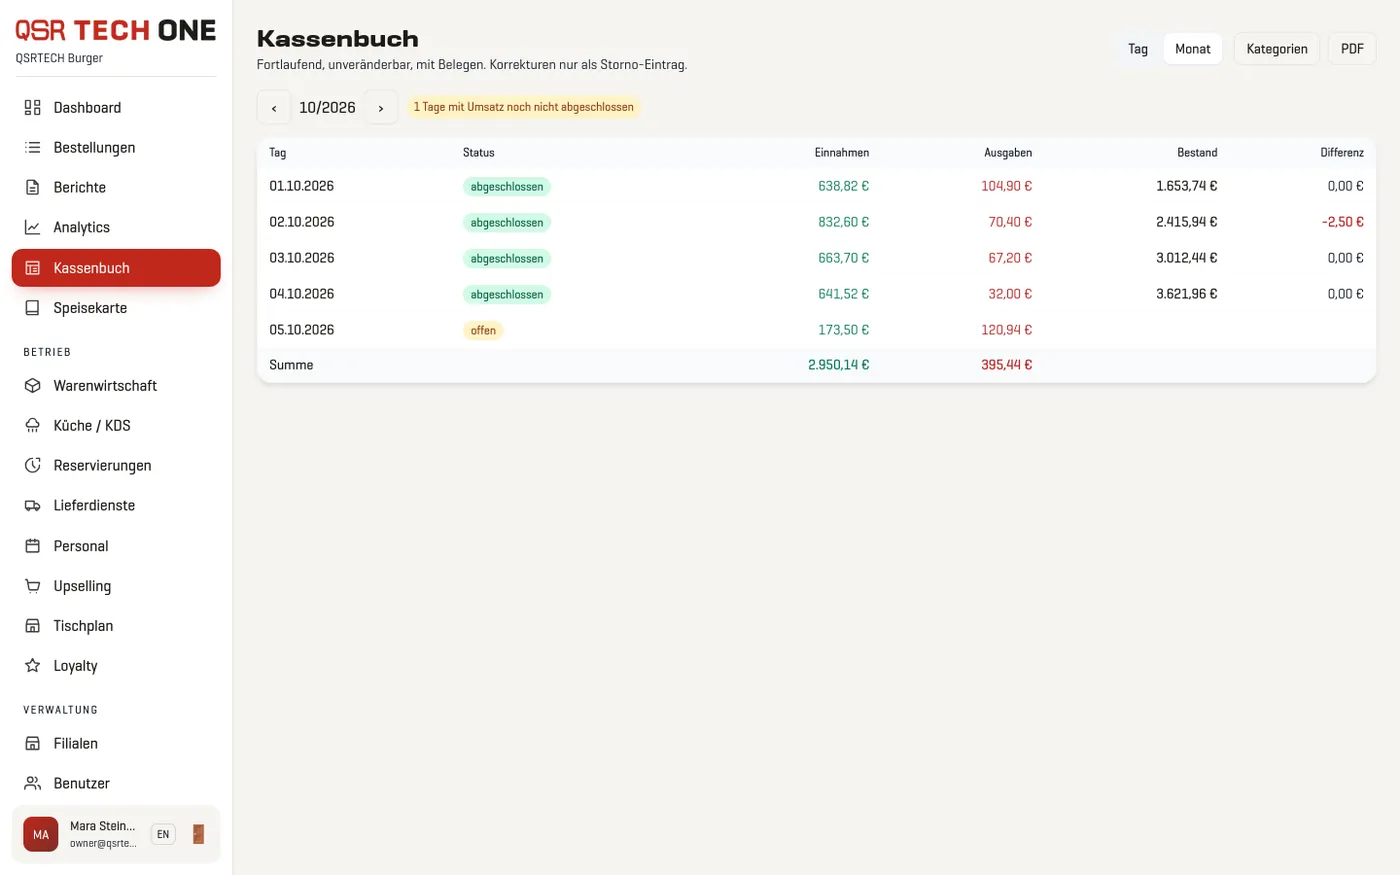Click the Filialen store icon

click(x=33, y=744)
